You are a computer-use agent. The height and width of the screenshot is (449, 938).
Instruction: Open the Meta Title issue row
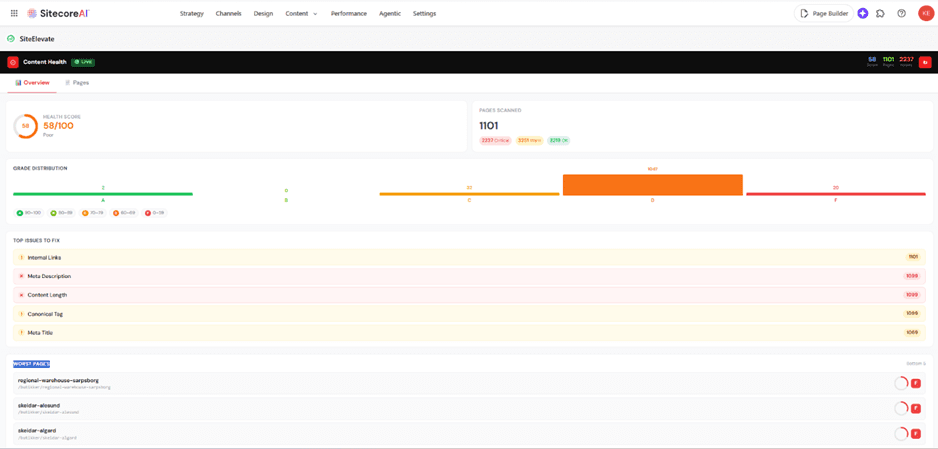tap(469, 332)
